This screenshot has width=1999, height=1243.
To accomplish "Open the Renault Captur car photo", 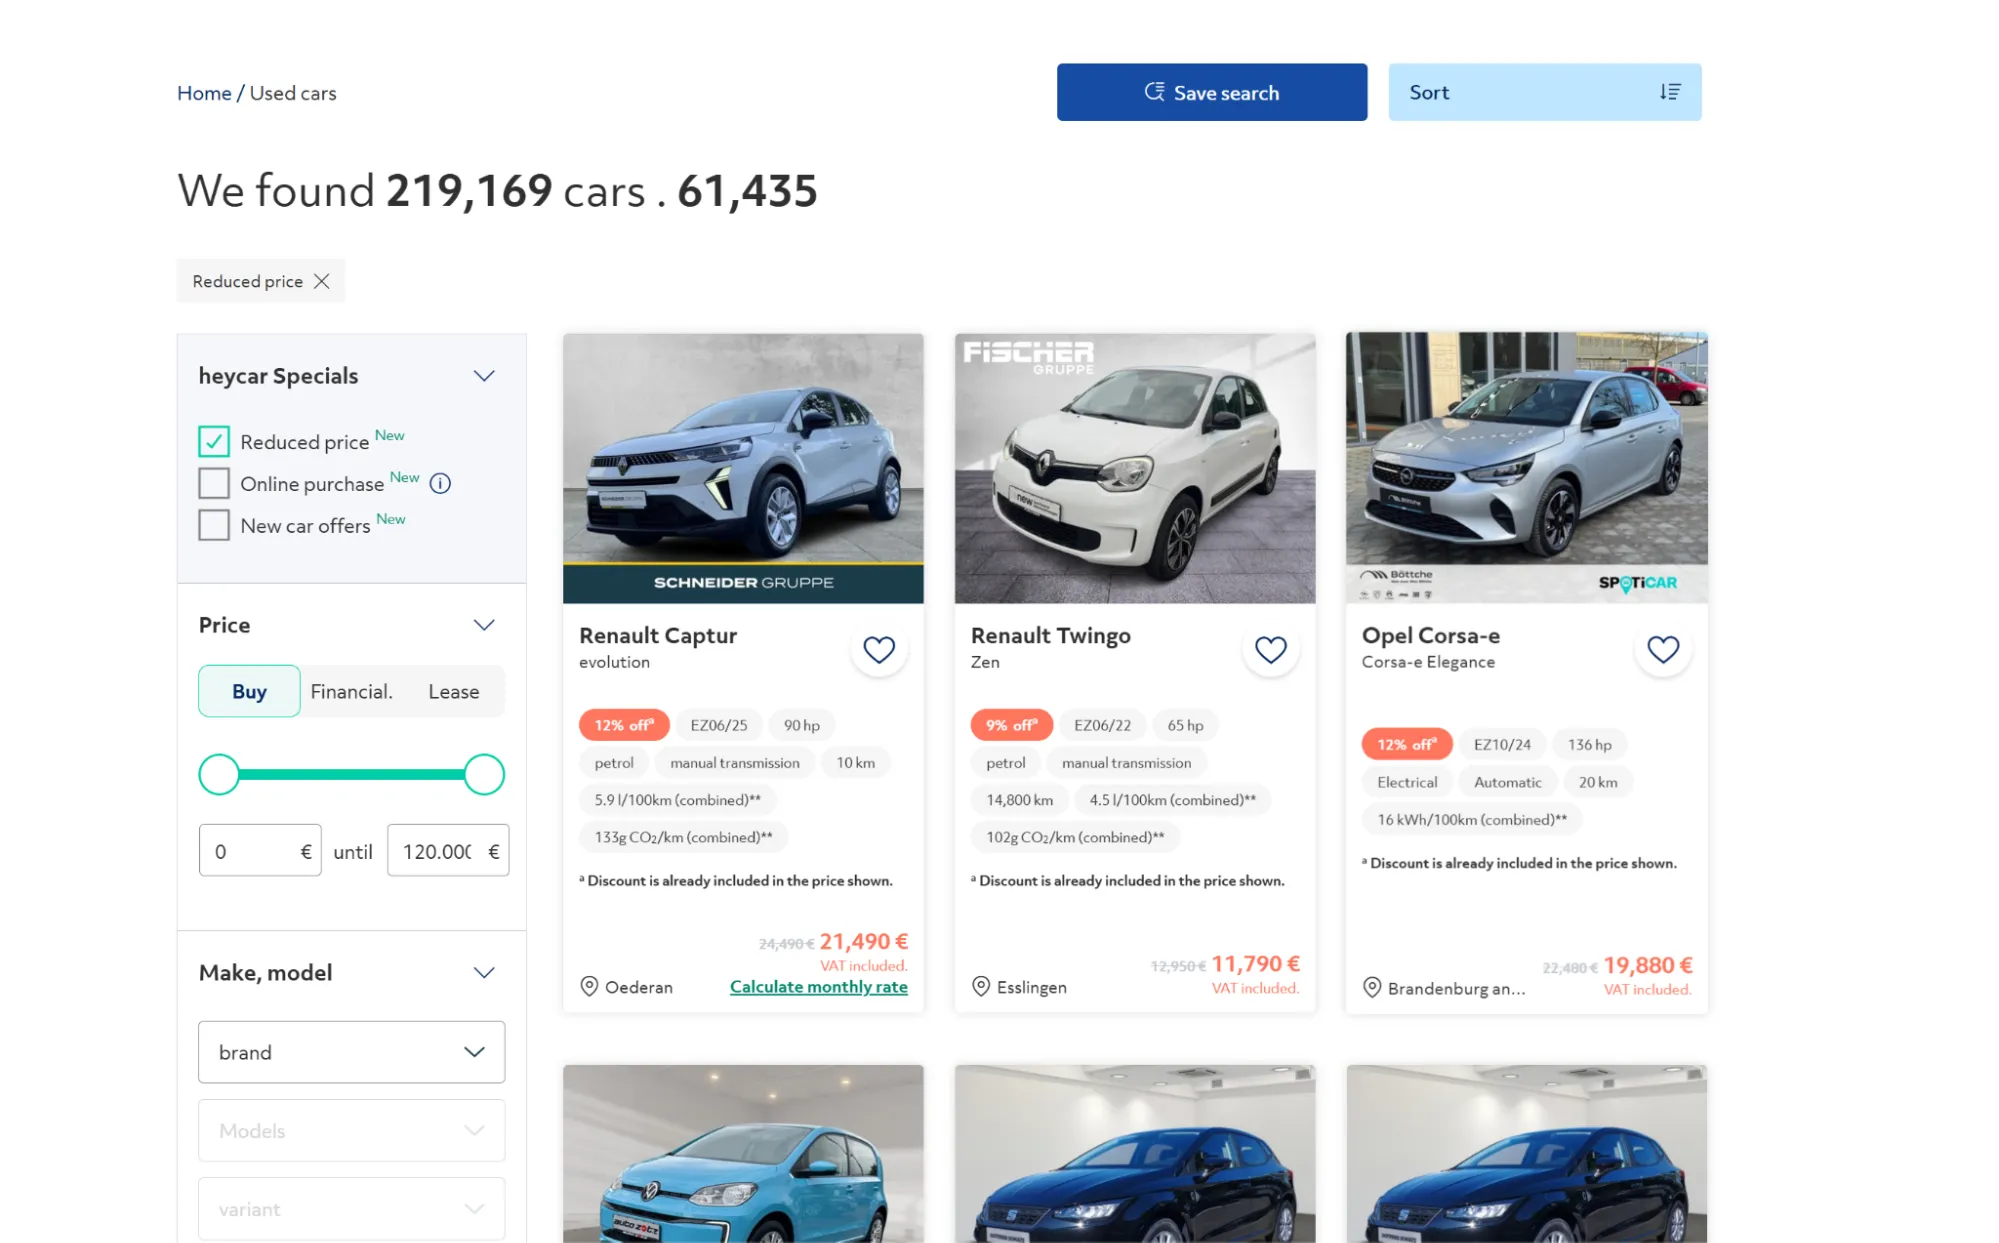I will coord(743,468).
